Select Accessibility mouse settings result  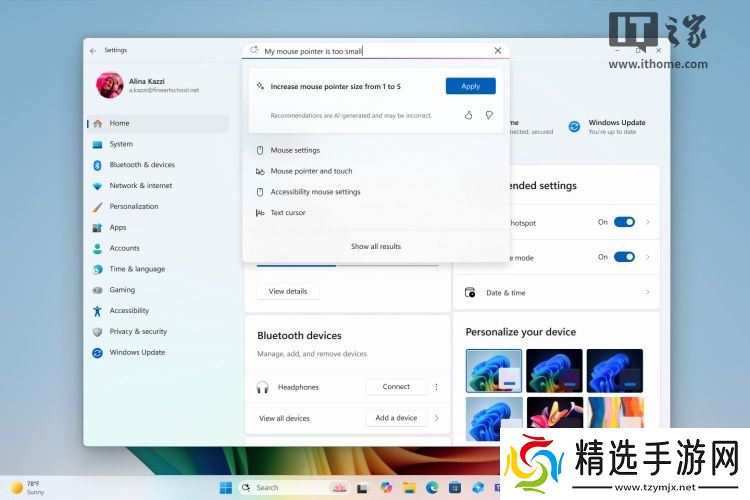click(x=315, y=192)
